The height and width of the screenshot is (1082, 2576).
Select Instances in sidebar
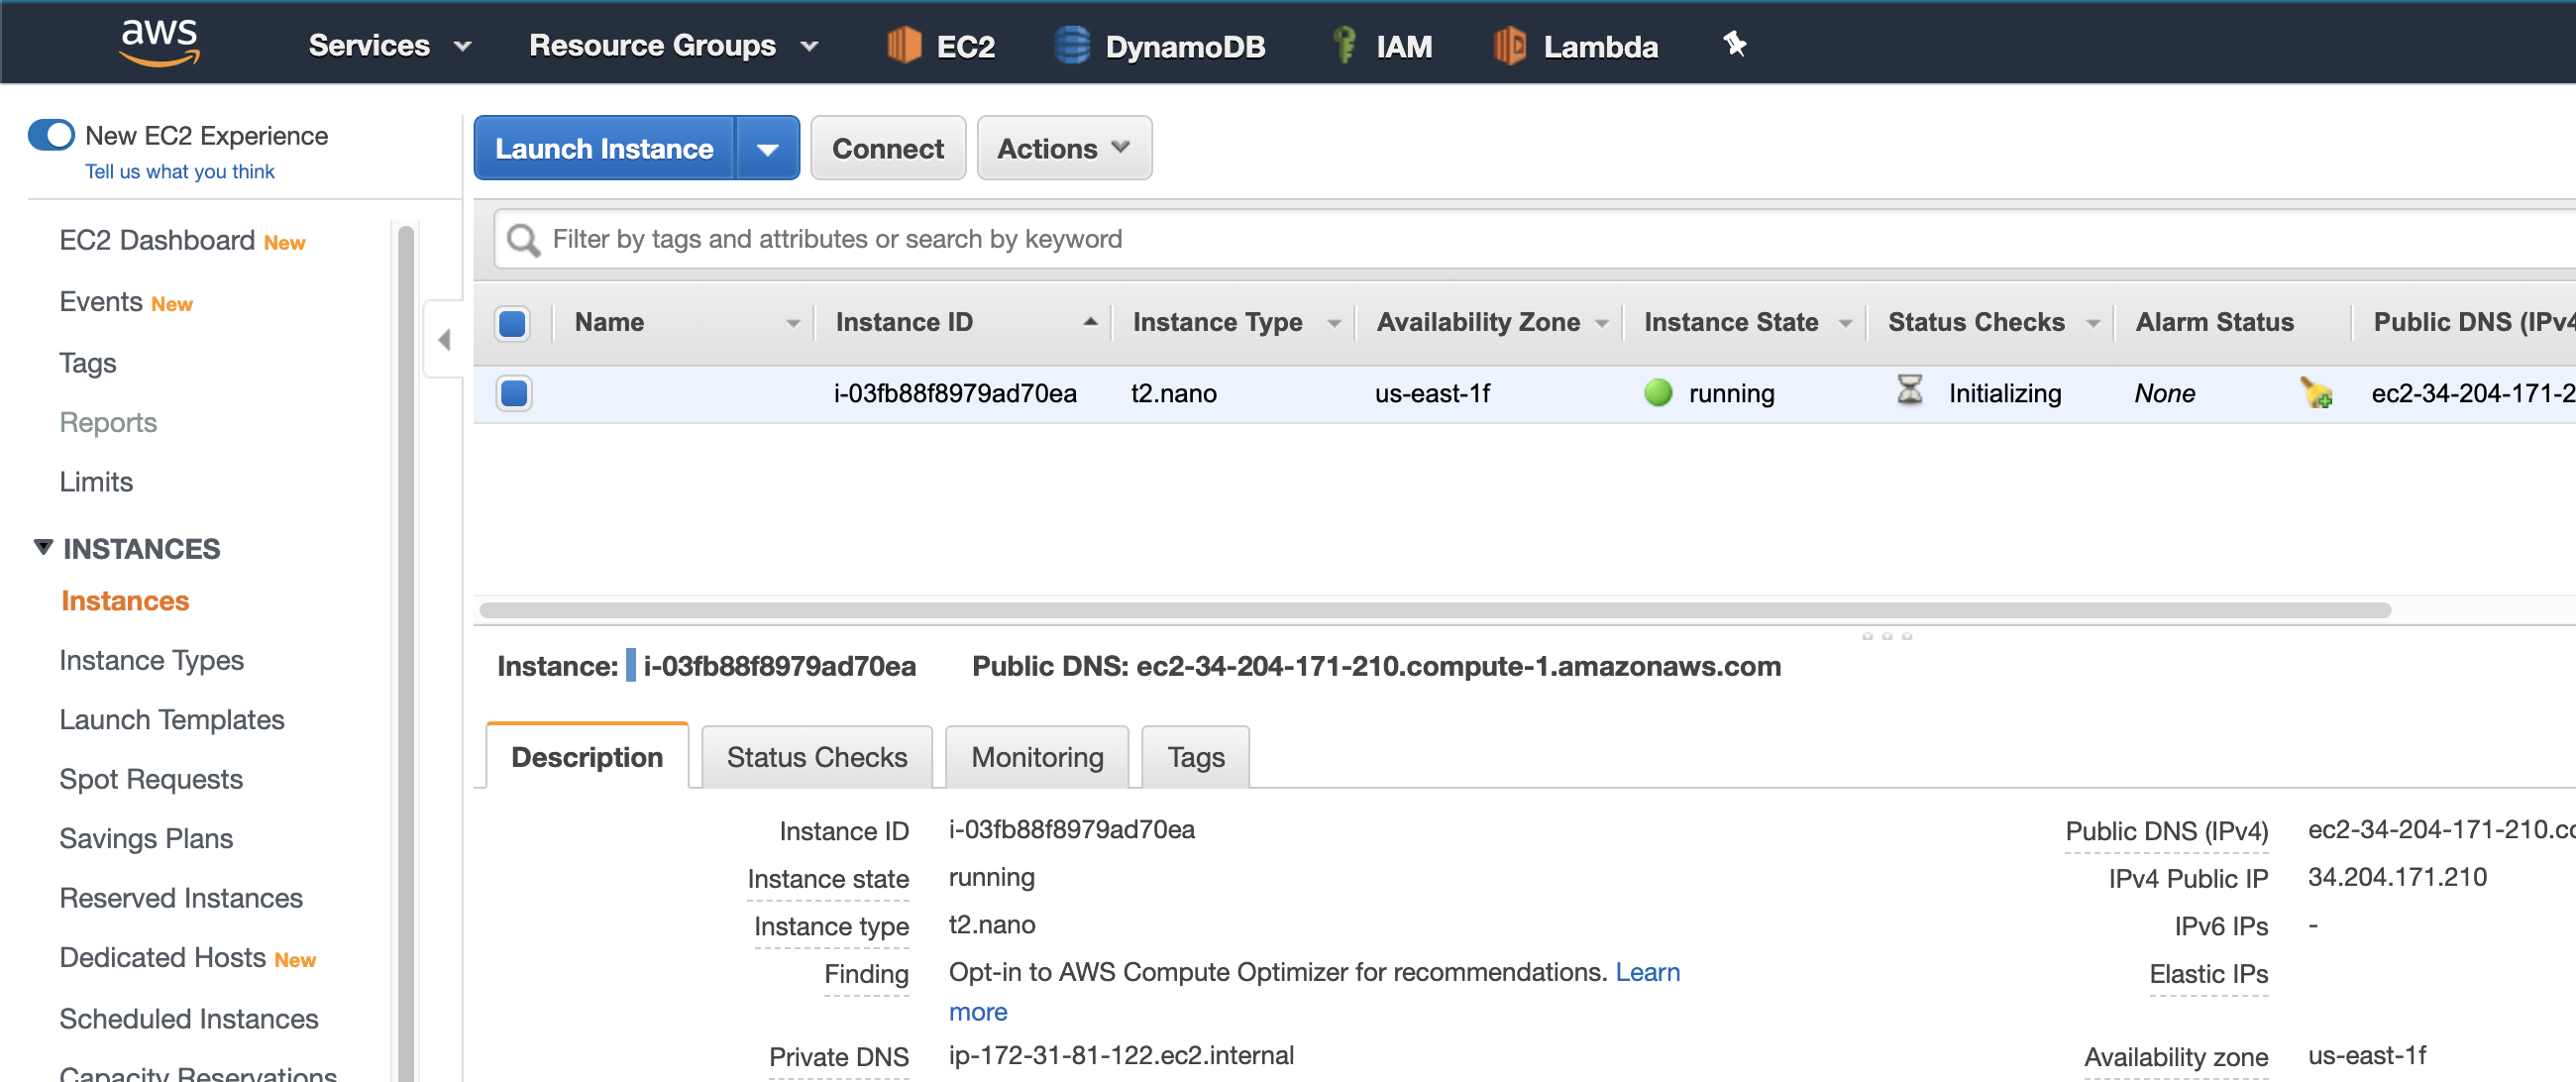tap(125, 600)
